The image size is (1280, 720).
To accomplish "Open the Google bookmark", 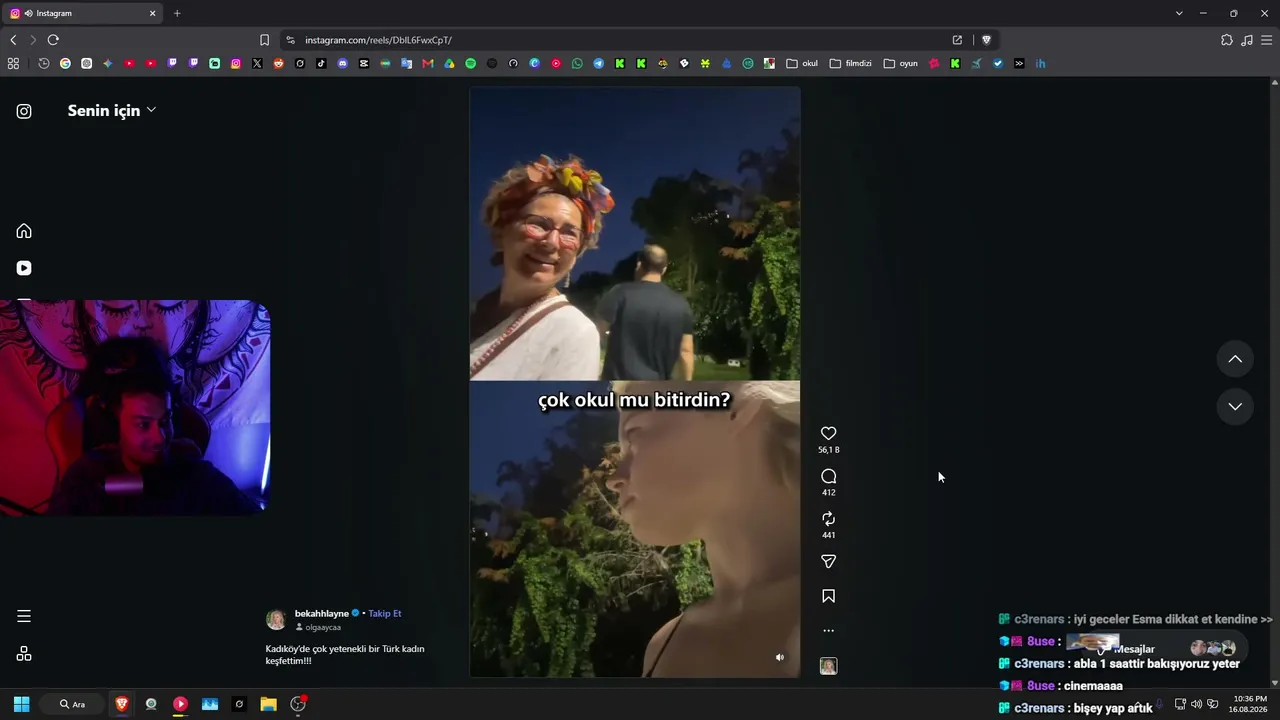I will click(x=65, y=63).
